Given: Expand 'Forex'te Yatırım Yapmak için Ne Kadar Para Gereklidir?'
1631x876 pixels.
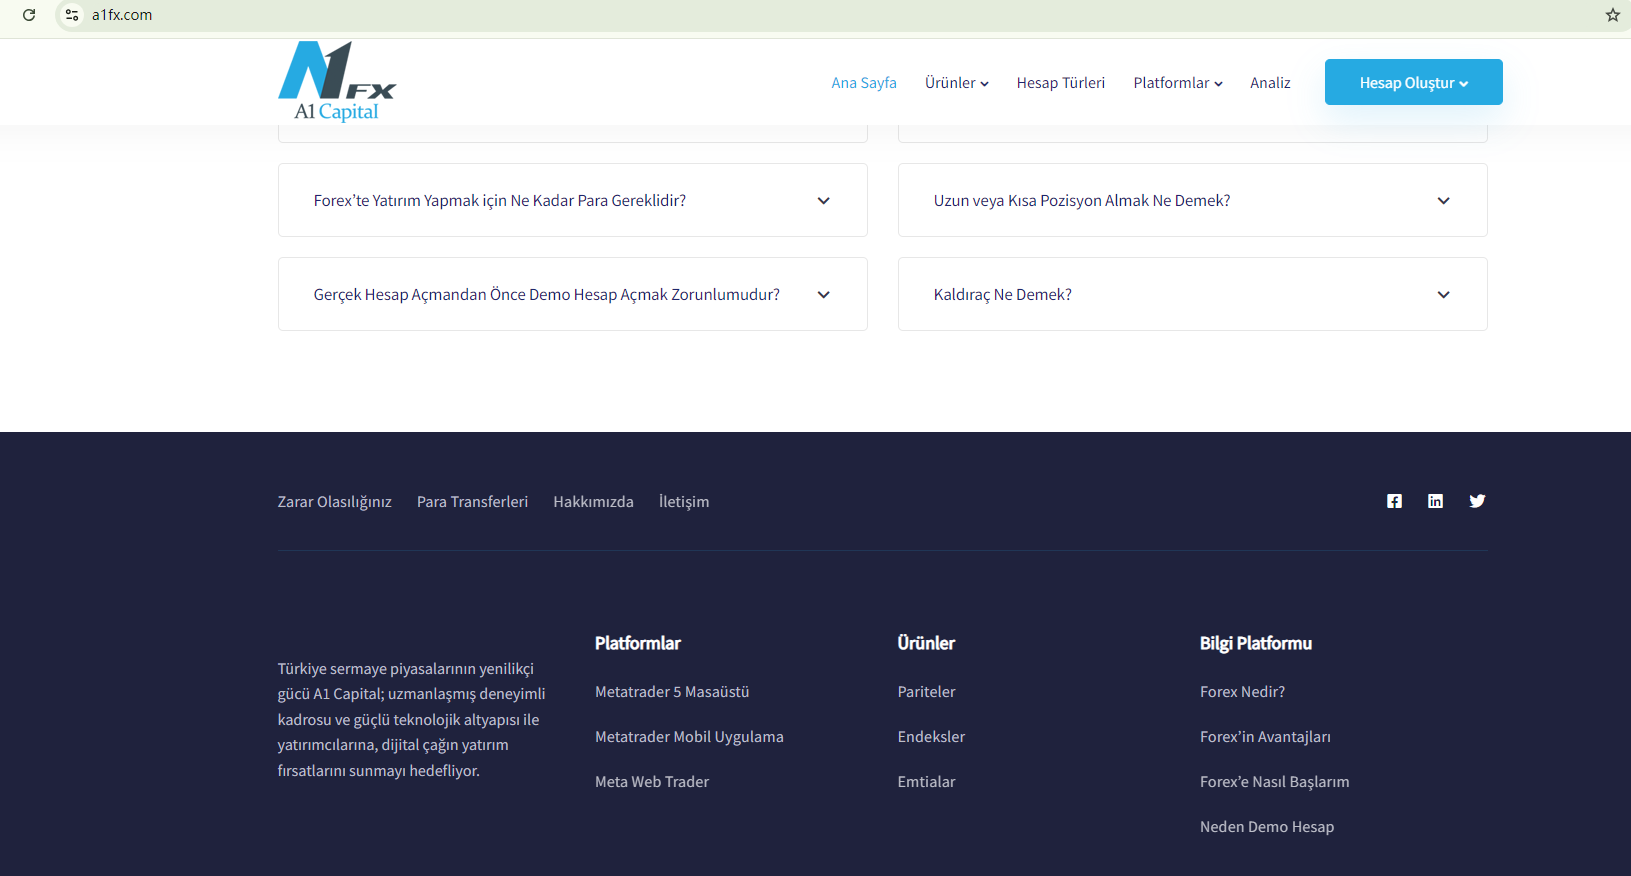Looking at the screenshot, I should point(572,200).
